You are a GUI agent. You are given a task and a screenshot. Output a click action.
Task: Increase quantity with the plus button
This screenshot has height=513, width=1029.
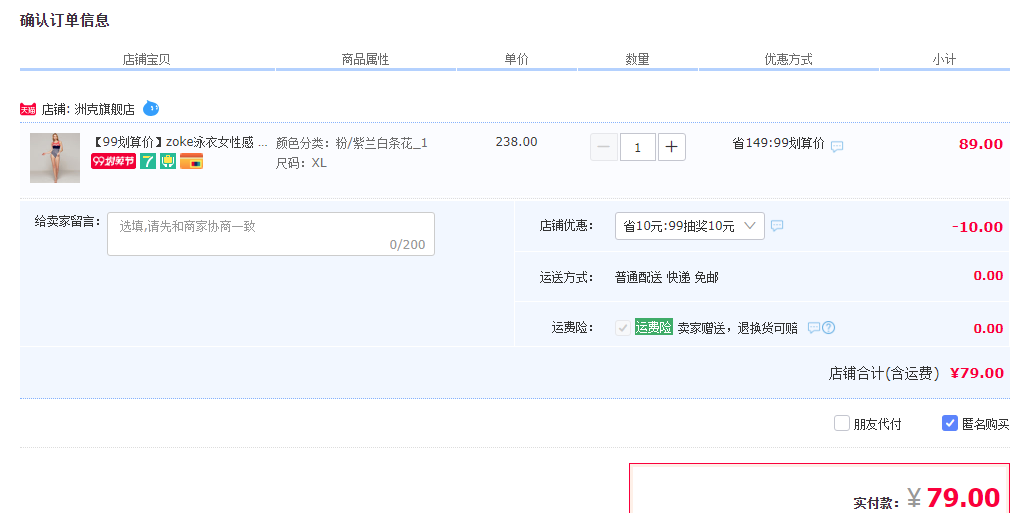coord(671,147)
